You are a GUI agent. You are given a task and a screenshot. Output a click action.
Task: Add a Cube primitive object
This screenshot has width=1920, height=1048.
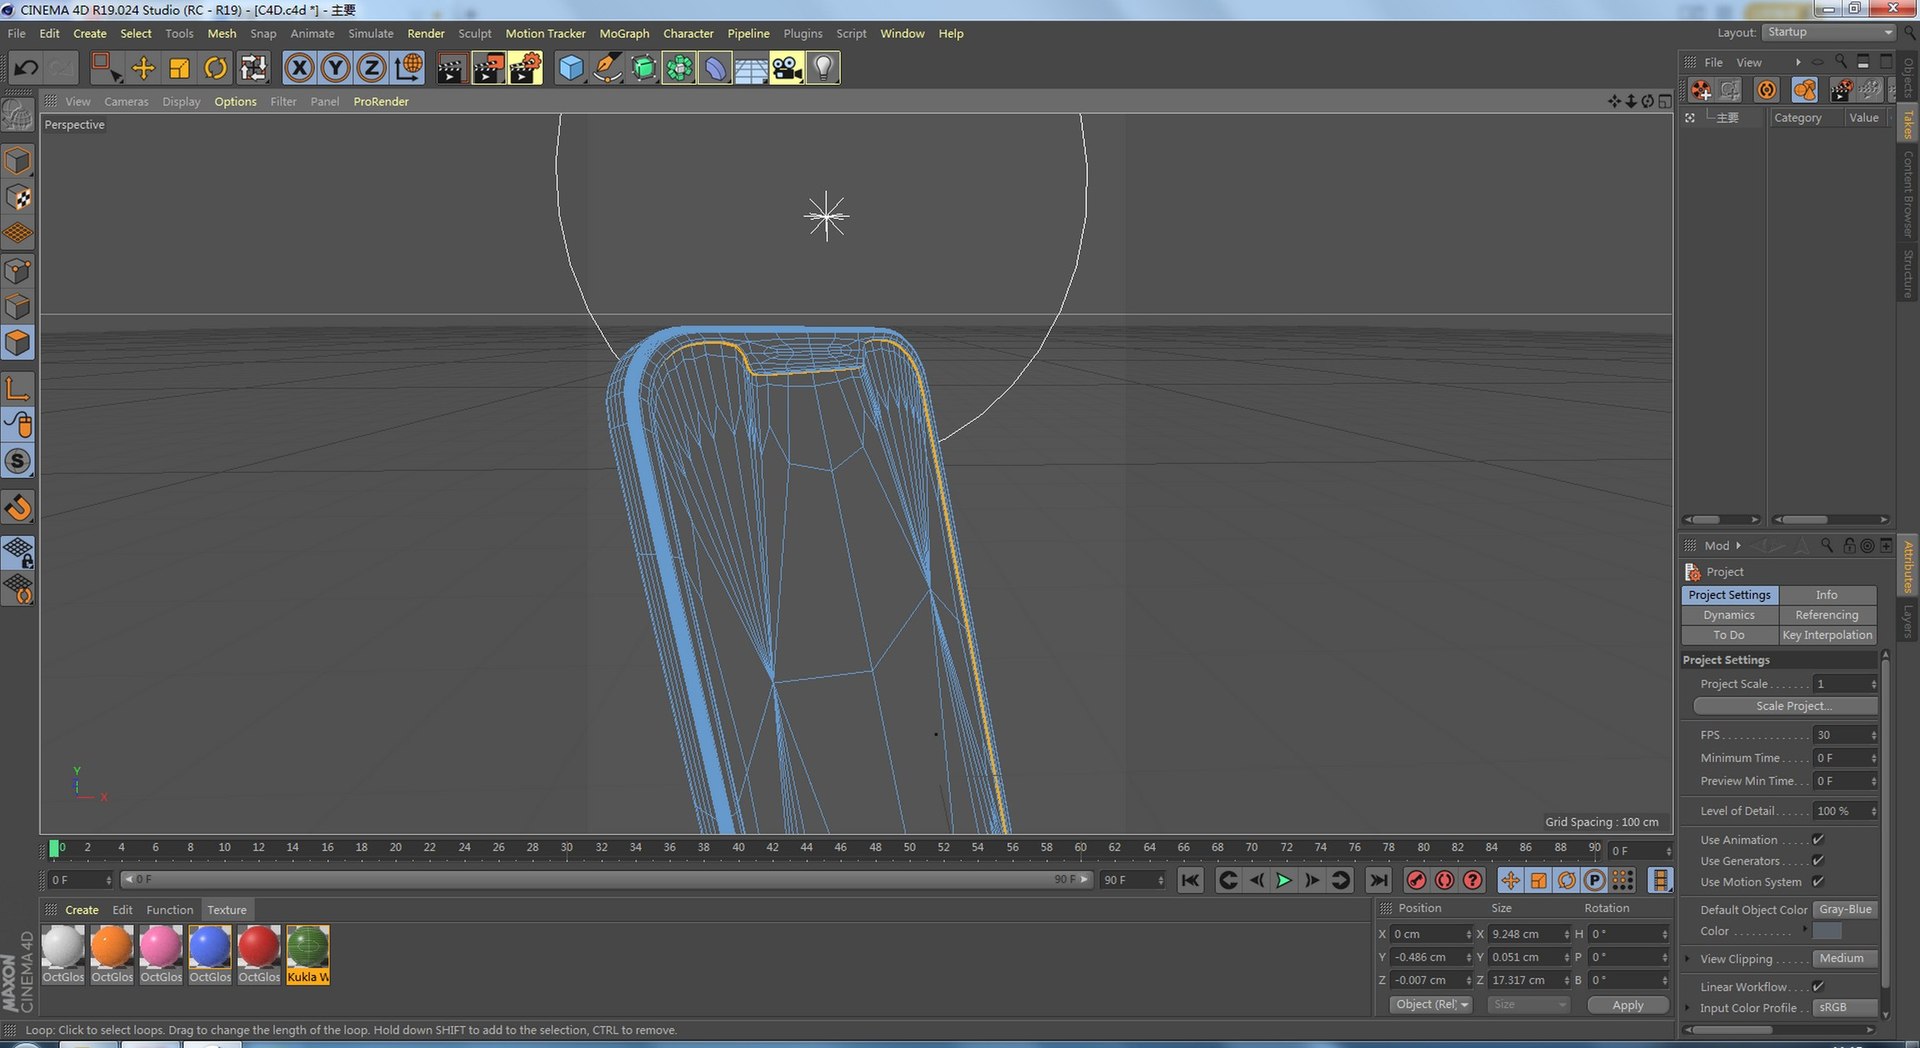pos(570,68)
